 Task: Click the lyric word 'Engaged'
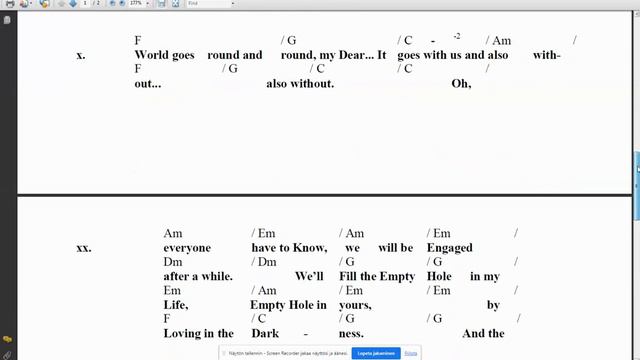tap(450, 248)
